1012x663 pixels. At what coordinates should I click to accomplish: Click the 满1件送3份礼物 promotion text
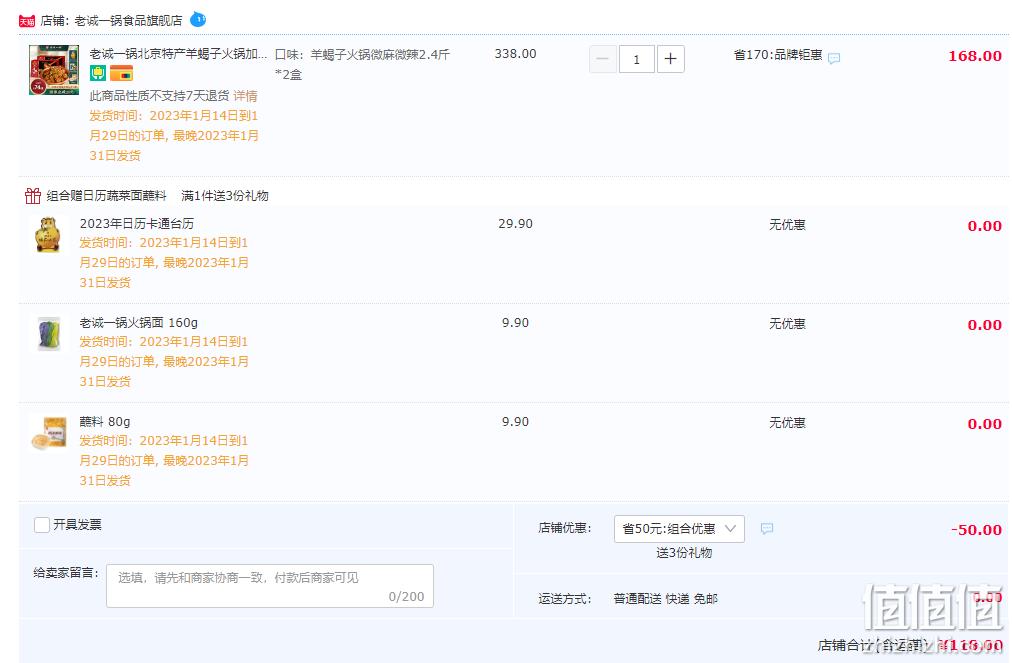click(225, 196)
